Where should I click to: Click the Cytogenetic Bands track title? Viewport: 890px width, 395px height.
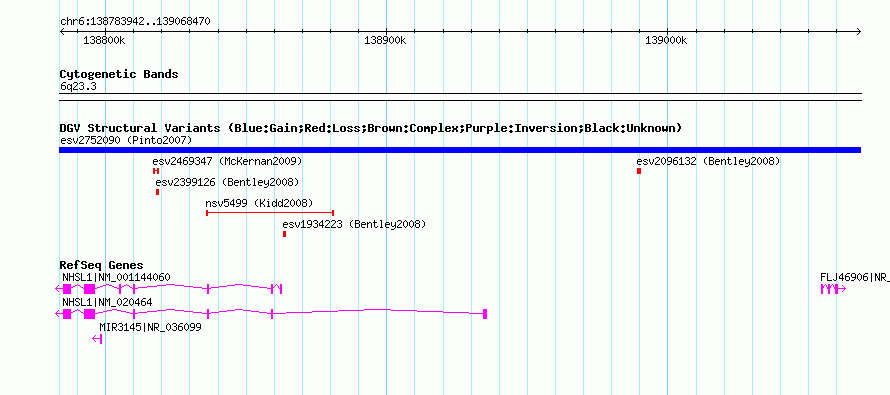(119, 74)
